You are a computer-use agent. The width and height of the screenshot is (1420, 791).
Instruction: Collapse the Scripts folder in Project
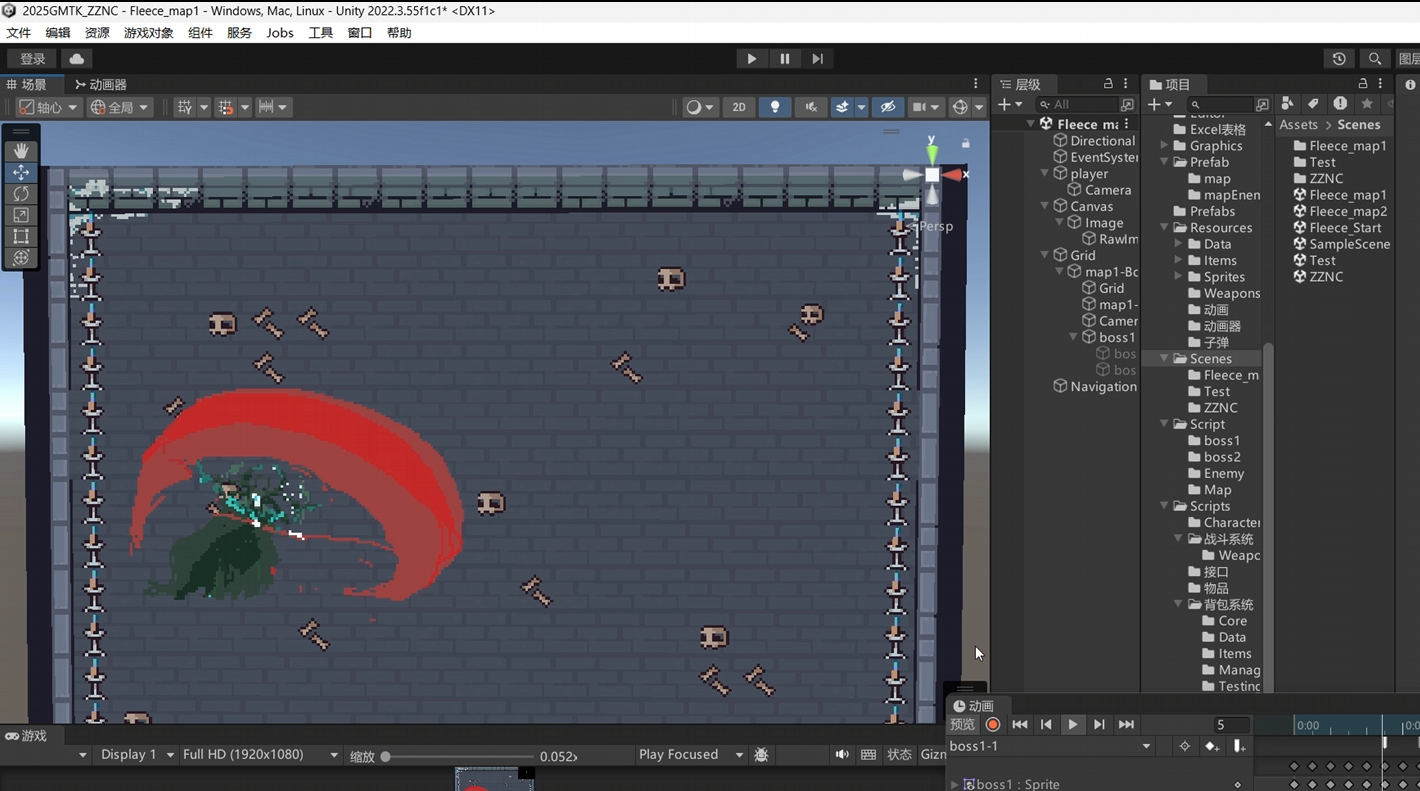pos(1164,507)
